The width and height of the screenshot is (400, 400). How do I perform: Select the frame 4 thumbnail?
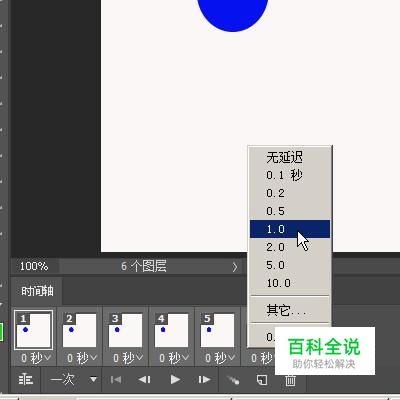pyautogui.click(x=171, y=330)
